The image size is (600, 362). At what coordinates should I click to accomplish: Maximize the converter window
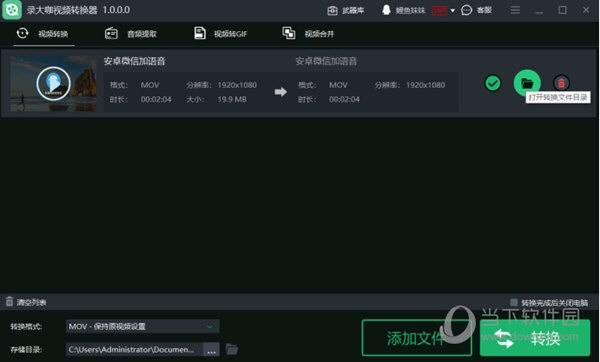[x=562, y=10]
